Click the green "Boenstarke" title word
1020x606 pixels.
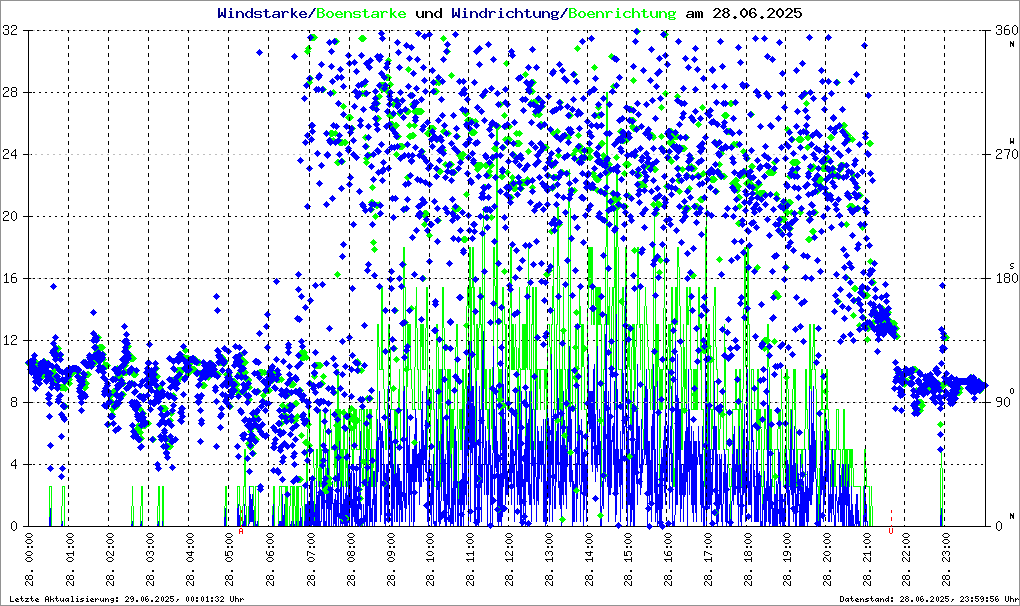[362, 13]
